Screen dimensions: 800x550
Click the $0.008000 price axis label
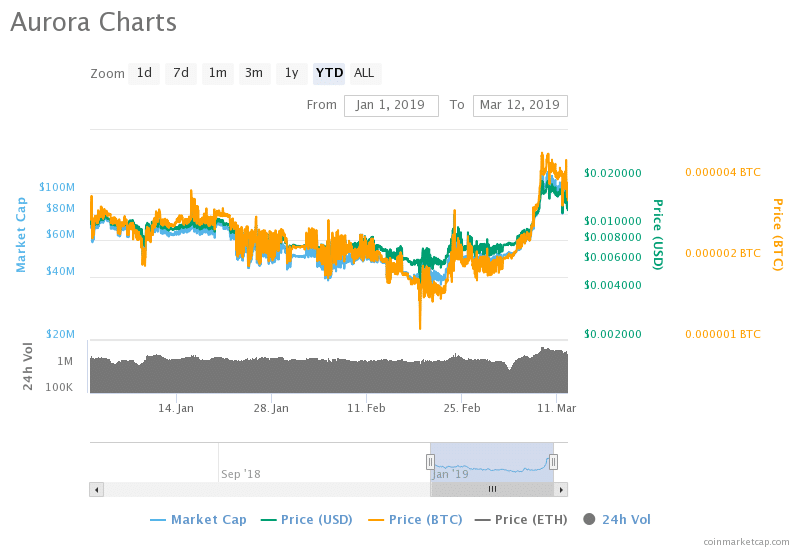tap(613, 237)
